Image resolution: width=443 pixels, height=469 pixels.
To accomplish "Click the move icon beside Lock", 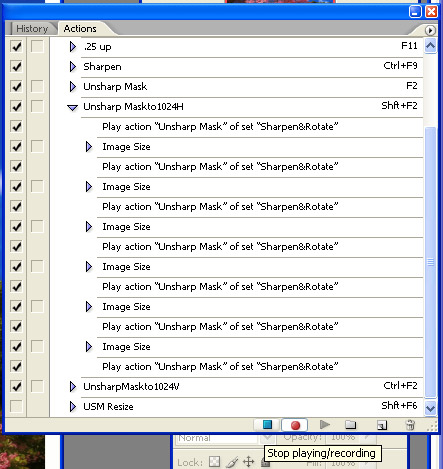I will coord(248,462).
